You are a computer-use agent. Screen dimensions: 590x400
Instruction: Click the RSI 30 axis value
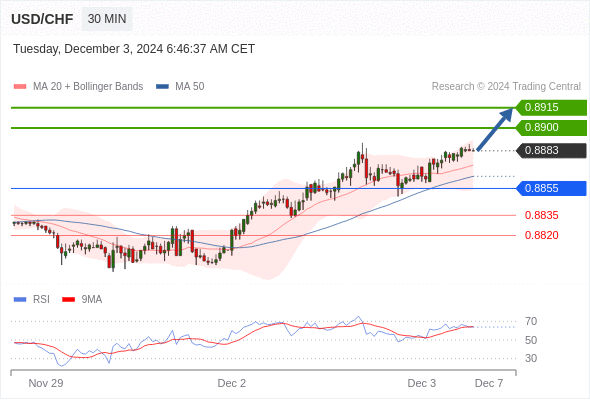tap(531, 358)
